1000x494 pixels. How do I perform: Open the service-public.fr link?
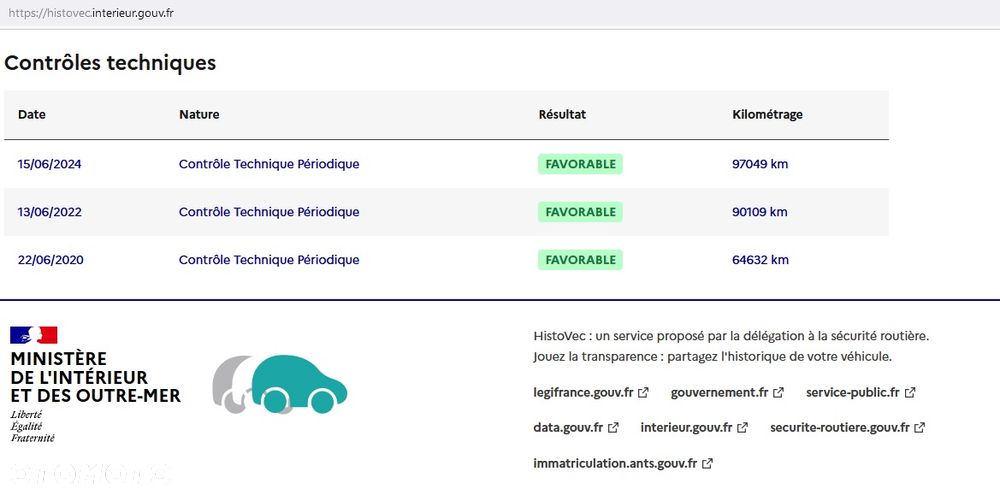(853, 393)
